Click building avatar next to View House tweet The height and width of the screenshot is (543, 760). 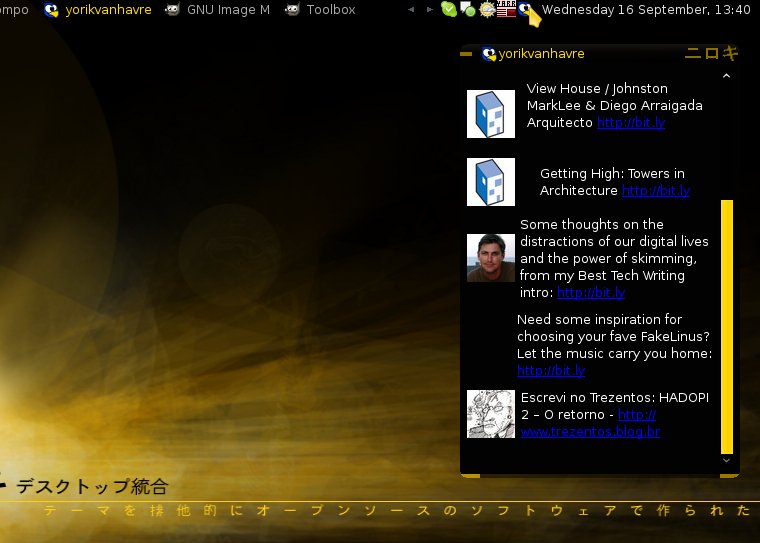[x=490, y=114]
